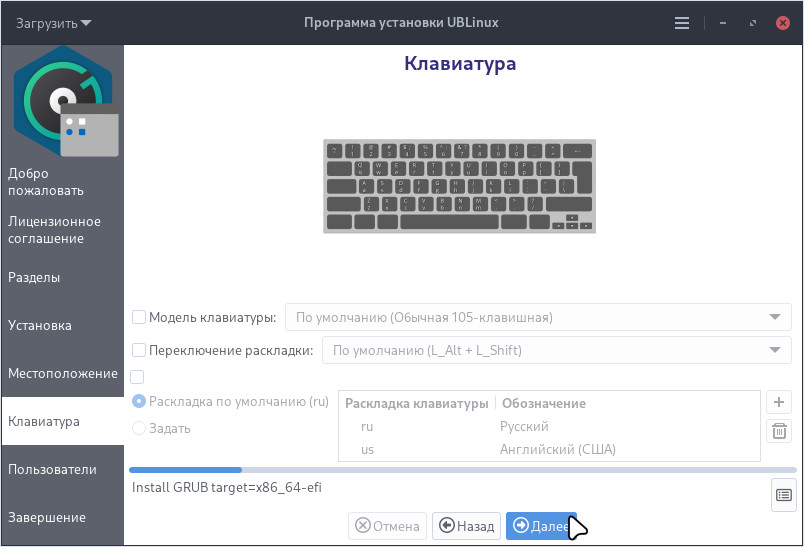Viewport: 804px width, 547px height.
Task: Click the keyboard preview image
Action: click(x=459, y=186)
